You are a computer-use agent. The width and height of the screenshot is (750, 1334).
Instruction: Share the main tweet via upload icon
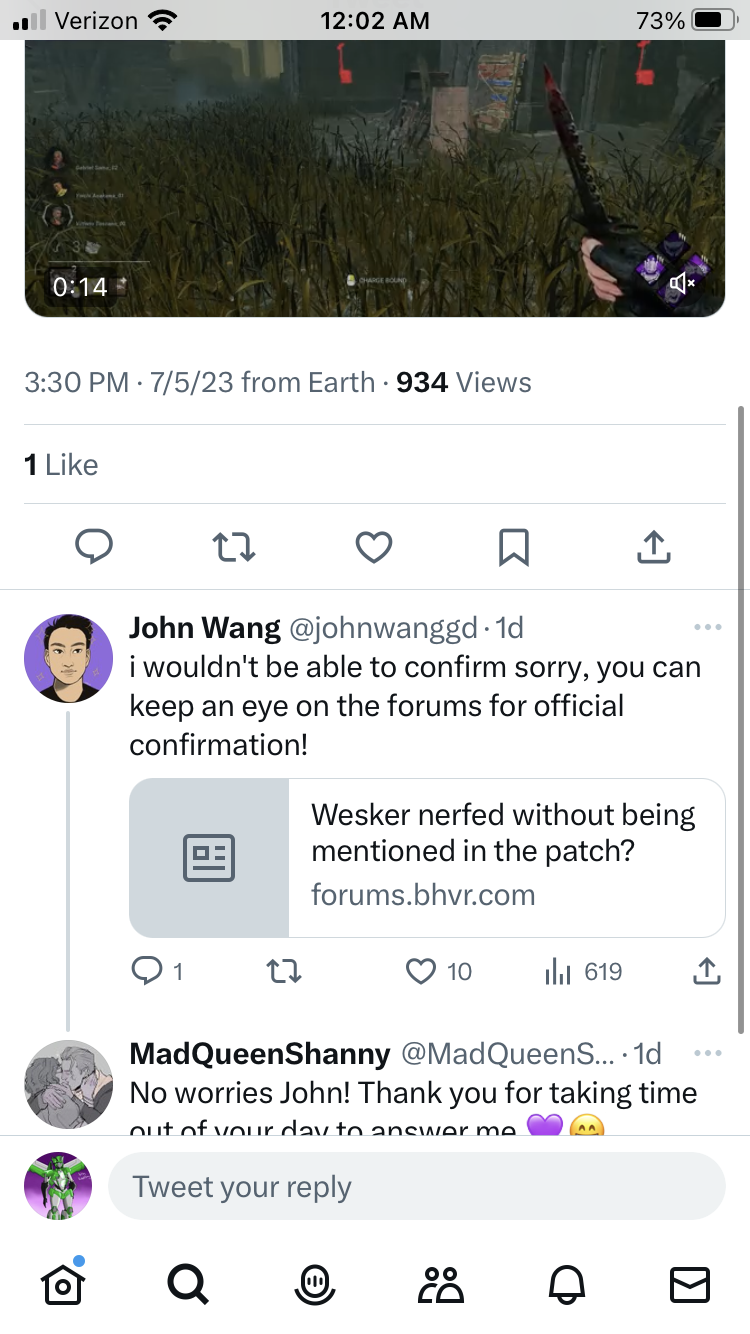tap(653, 546)
